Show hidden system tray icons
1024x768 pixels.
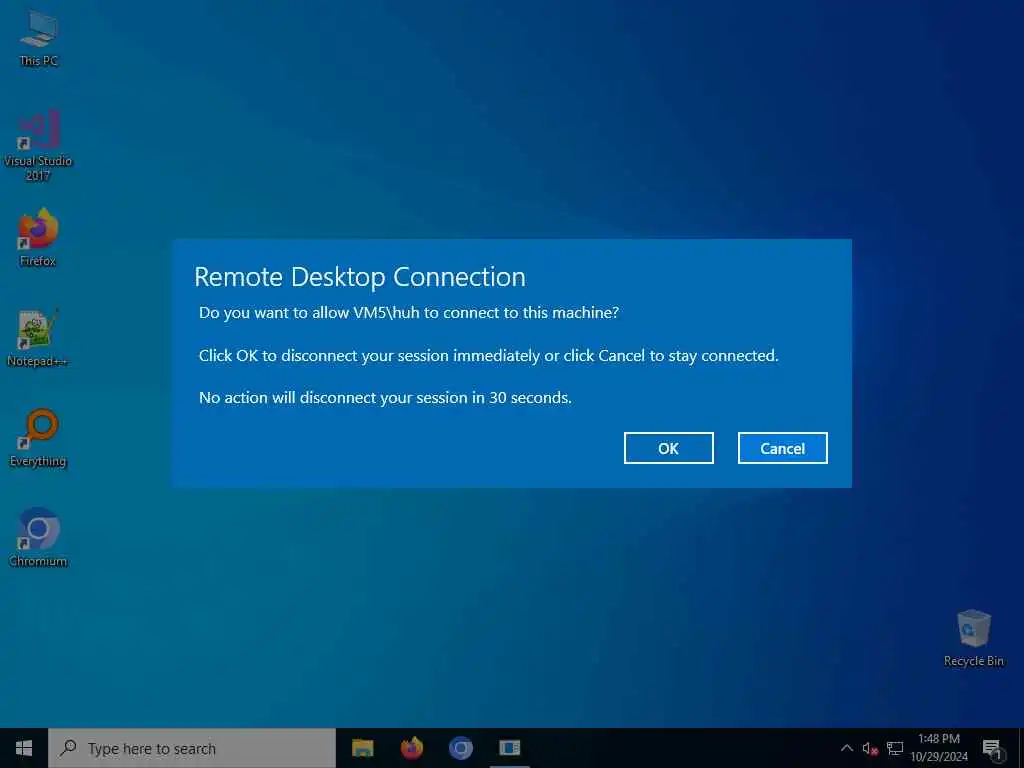[846, 748]
